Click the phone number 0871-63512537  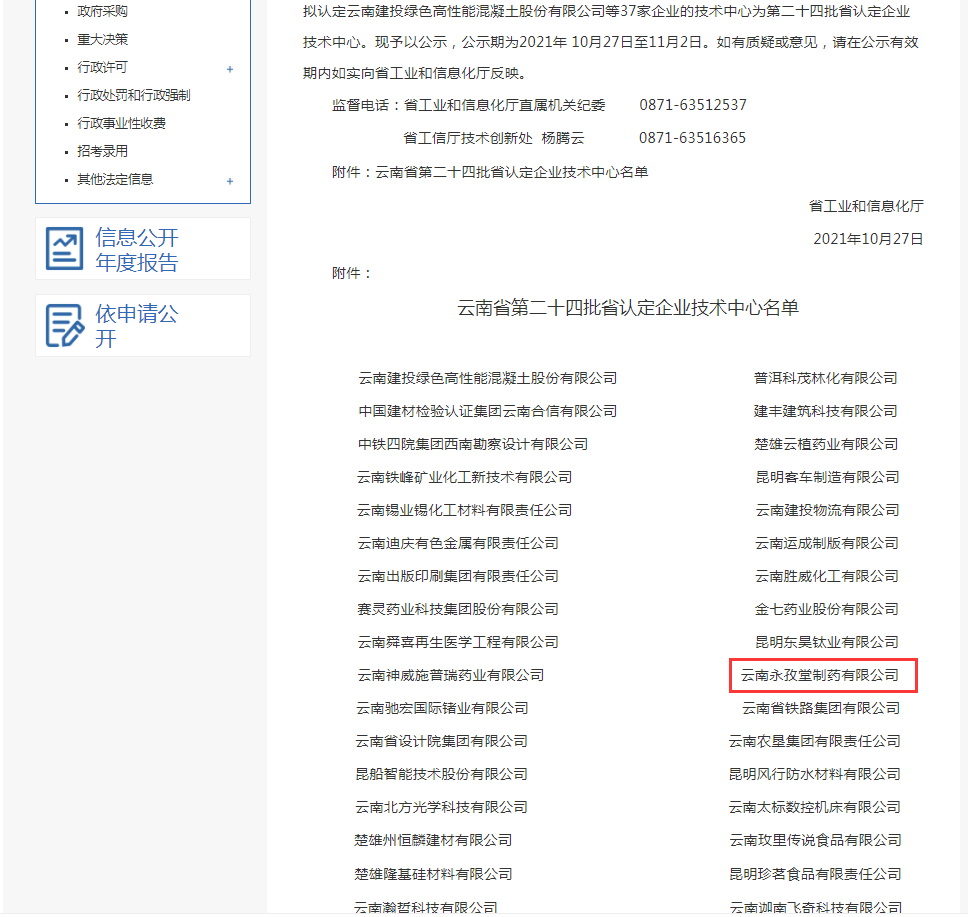click(x=692, y=105)
